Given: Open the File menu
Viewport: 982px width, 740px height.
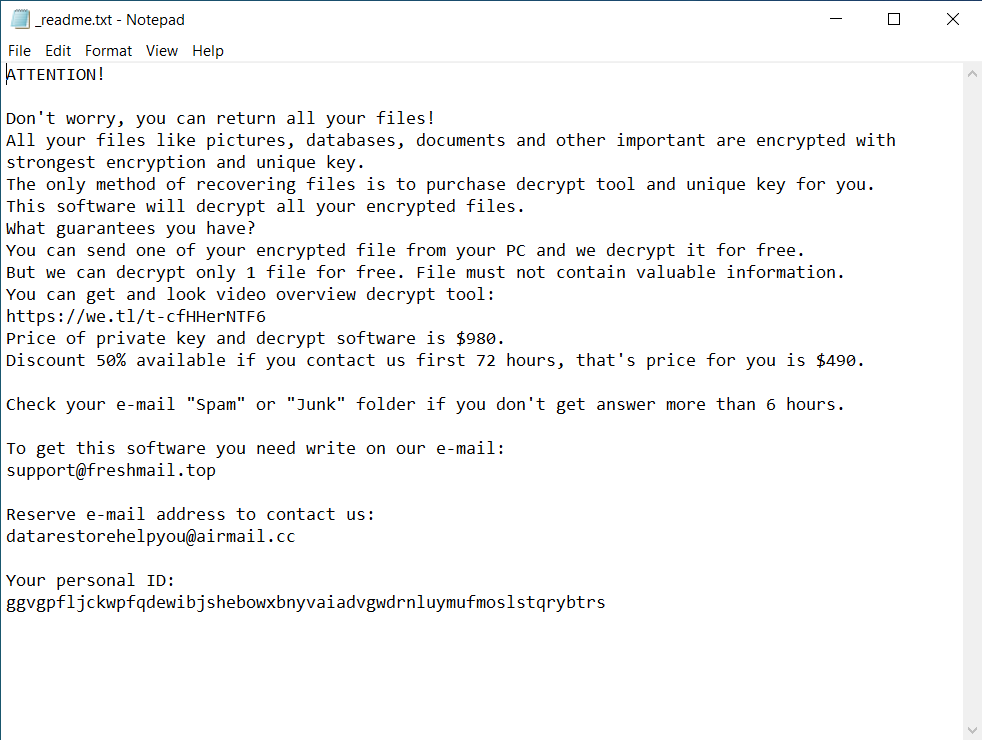Looking at the screenshot, I should pyautogui.click(x=19, y=51).
